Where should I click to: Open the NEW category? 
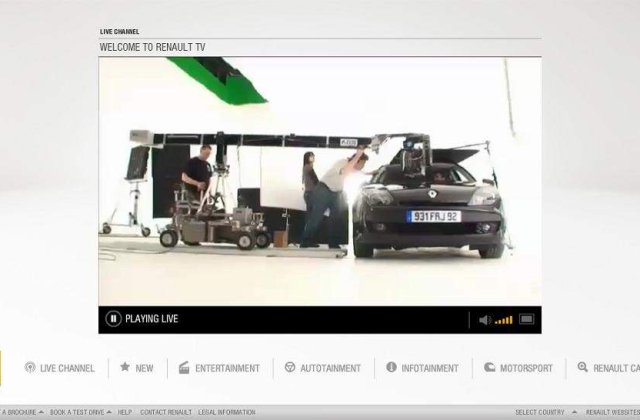click(x=144, y=368)
